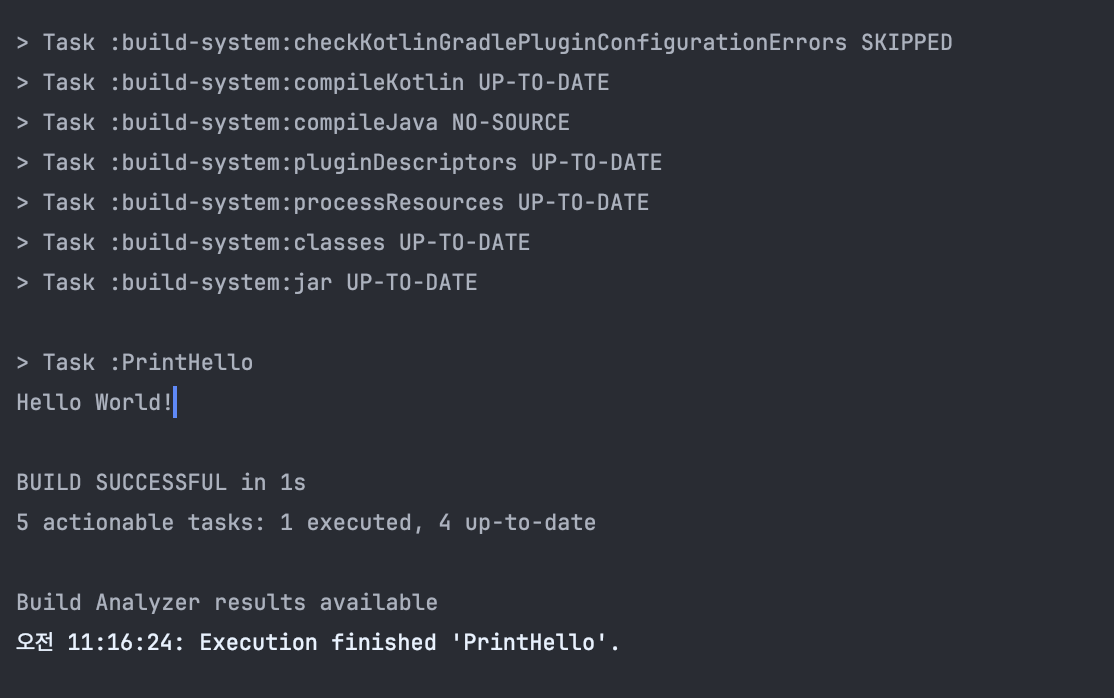Click the NO-SOURCE status text
The image size is (1114, 698).
click(x=511, y=122)
